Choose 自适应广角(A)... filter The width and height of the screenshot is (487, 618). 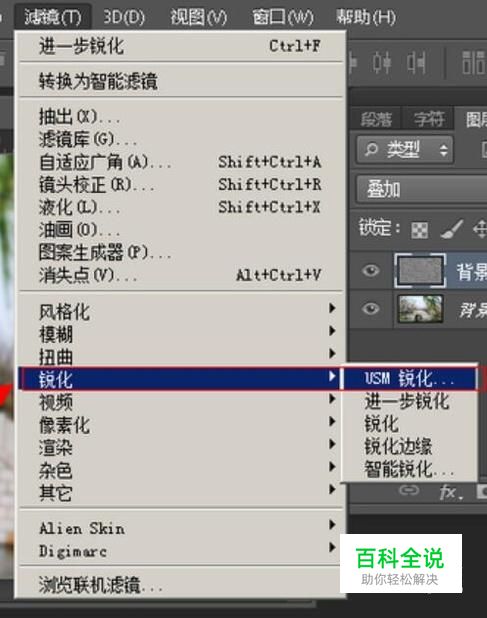click(181, 162)
